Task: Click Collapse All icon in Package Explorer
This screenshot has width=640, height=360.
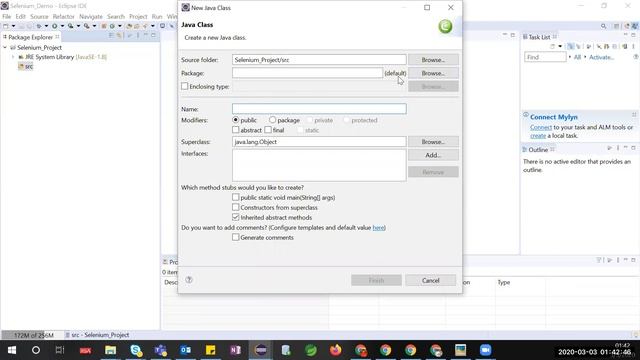Action: pyautogui.click(x=111, y=36)
